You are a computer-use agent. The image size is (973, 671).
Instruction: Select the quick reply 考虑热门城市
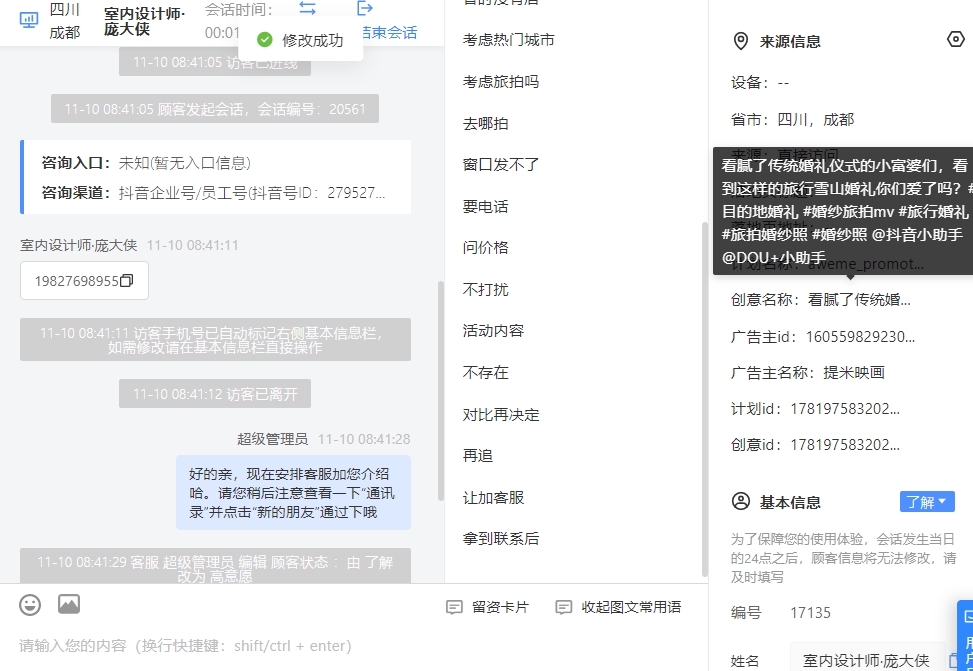point(509,40)
